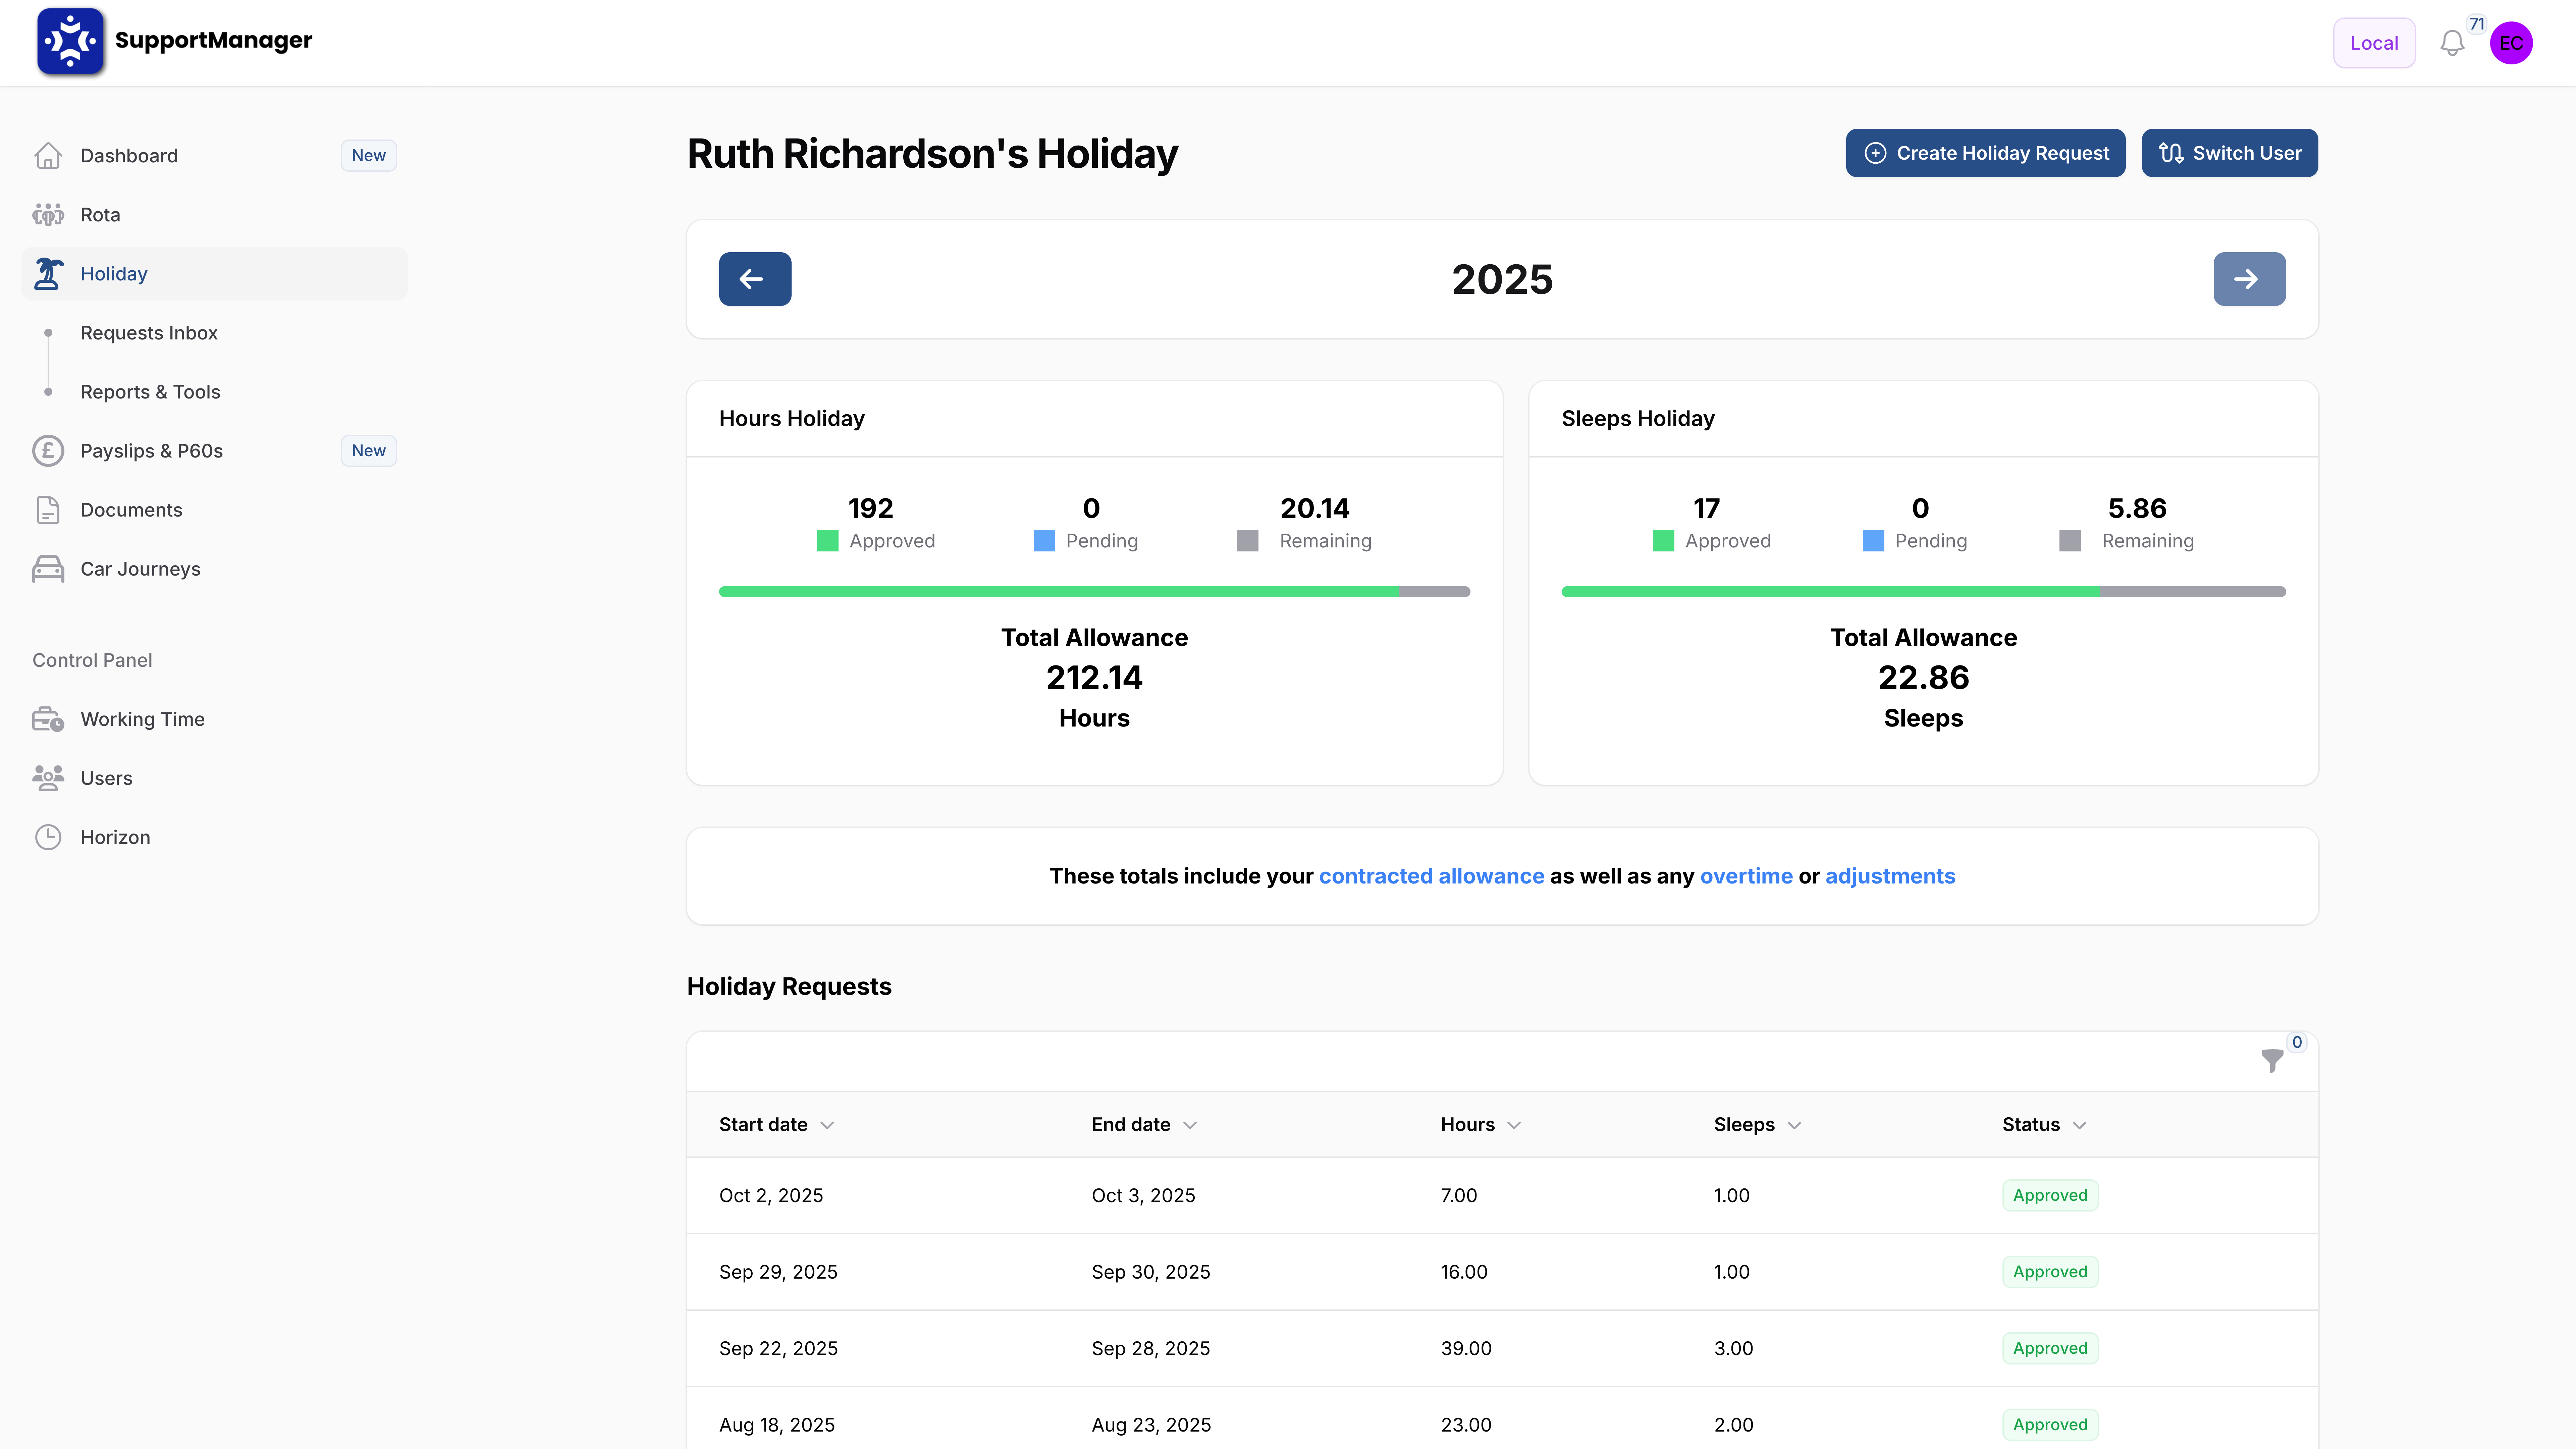2576x1449 pixels.
Task: Open the Rota menu item
Action: tap(214, 215)
